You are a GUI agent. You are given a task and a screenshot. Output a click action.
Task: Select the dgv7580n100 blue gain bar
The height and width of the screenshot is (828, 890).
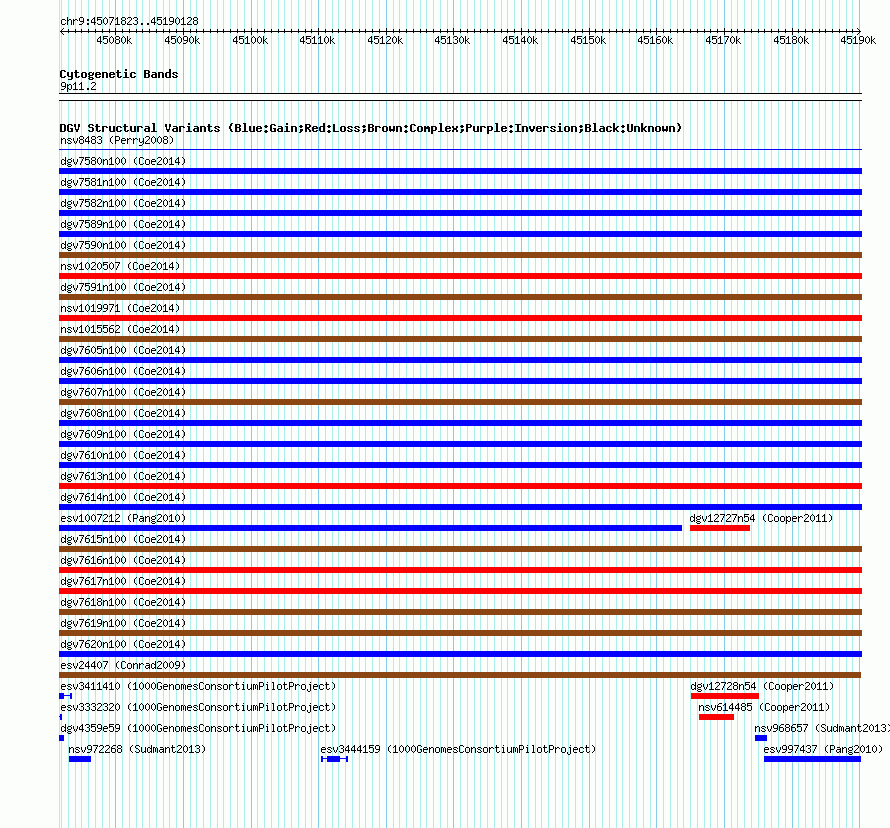tap(460, 171)
